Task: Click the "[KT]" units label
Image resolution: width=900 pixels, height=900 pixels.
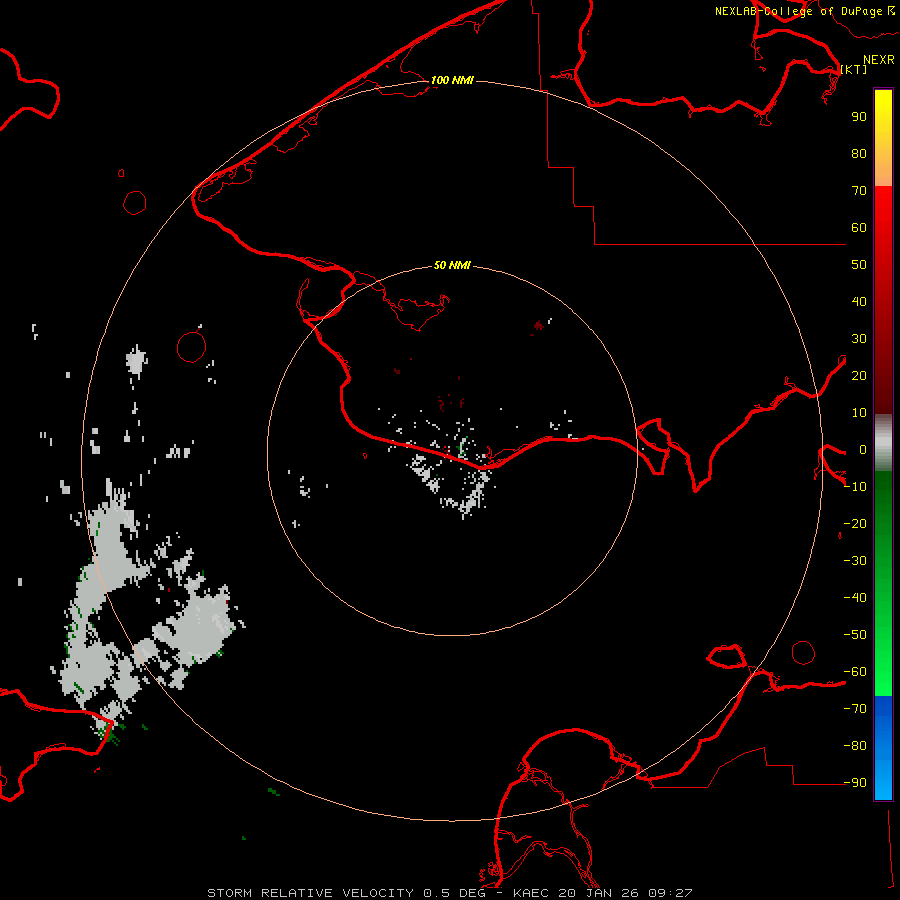Action: point(854,69)
